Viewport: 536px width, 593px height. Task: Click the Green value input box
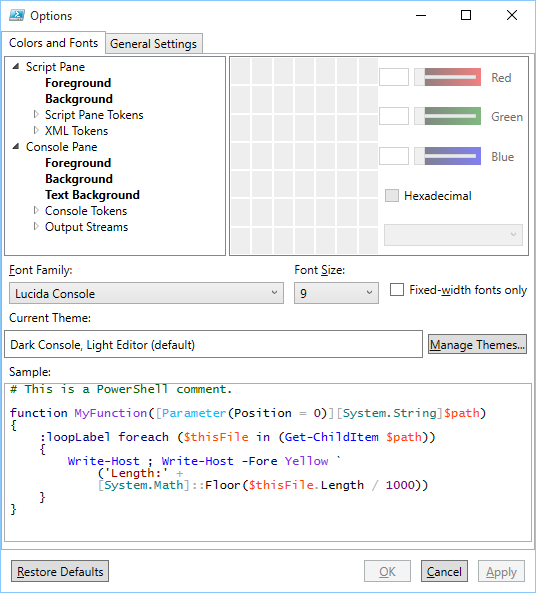pos(394,116)
